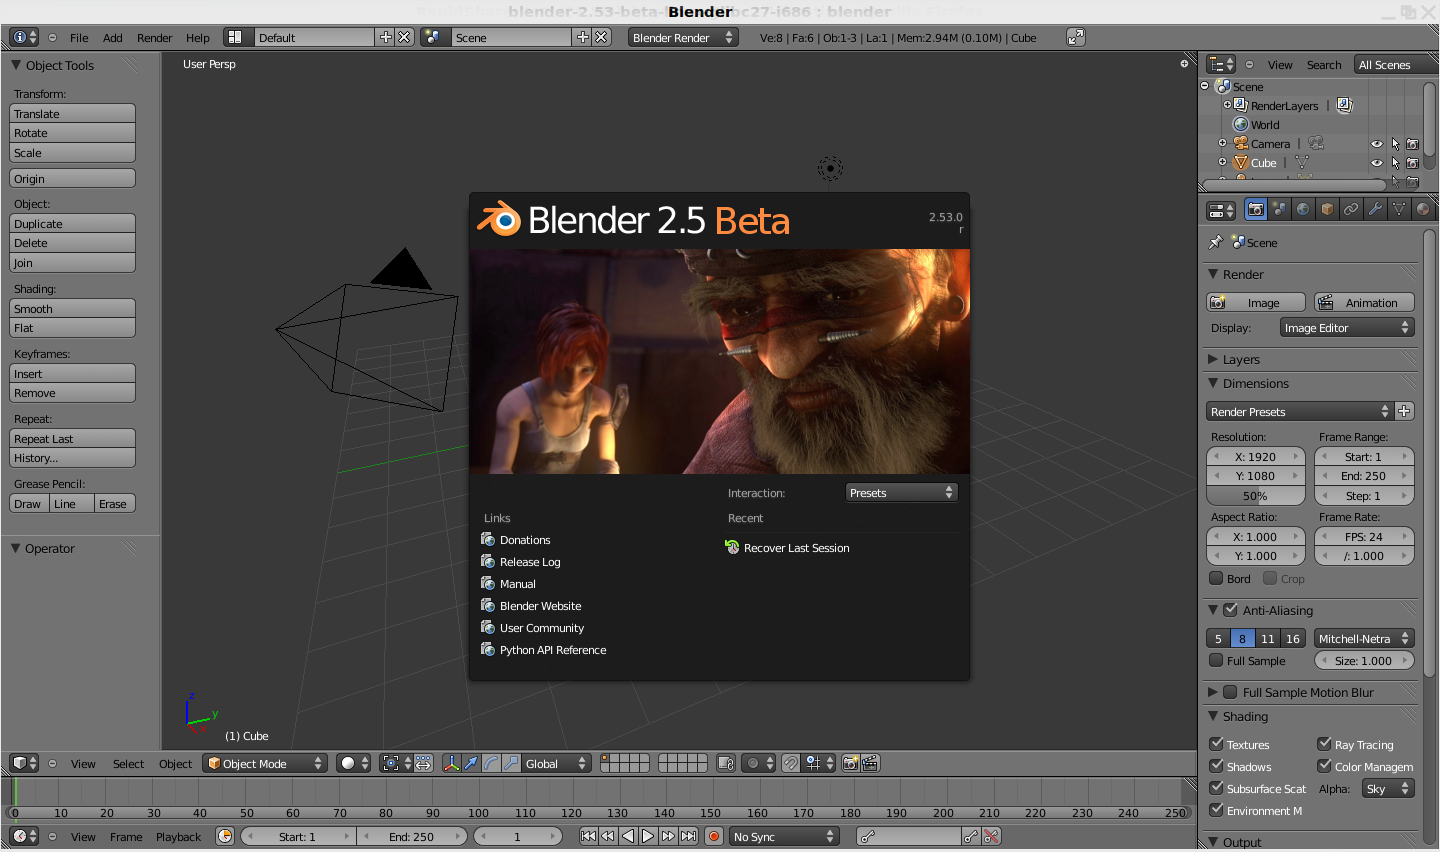Open the Select menu in 3D view header

[x=128, y=764]
